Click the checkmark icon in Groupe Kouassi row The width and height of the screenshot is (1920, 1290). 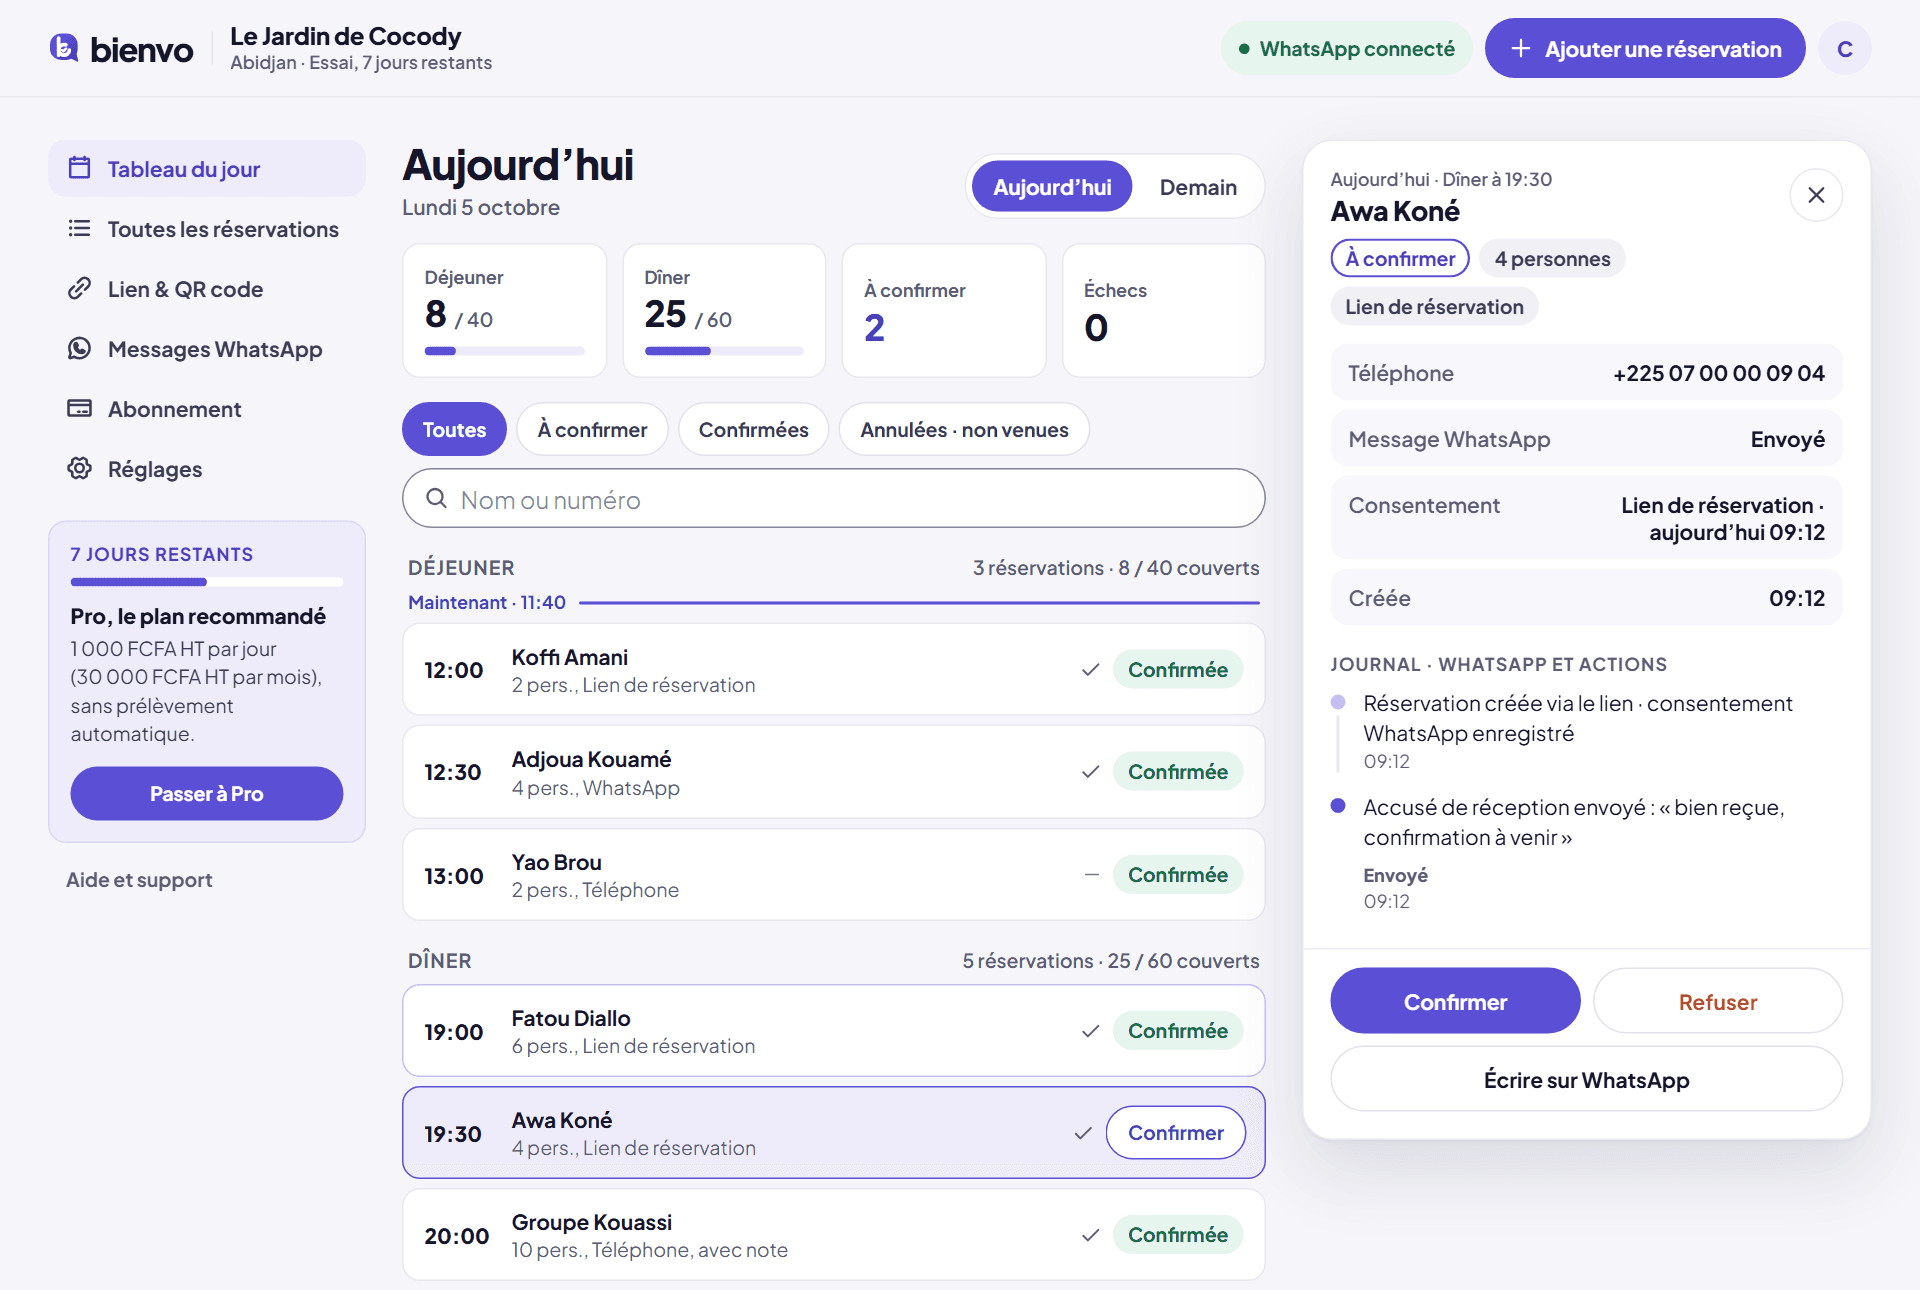(x=1090, y=1235)
